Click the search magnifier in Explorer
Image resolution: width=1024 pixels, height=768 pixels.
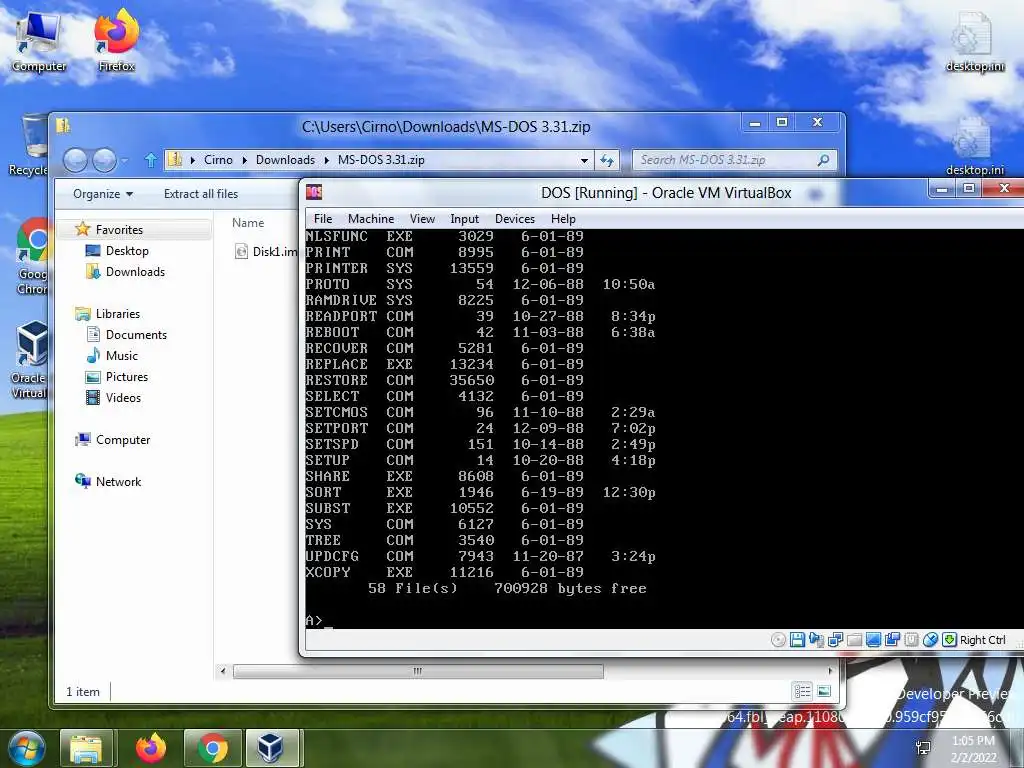click(823, 160)
